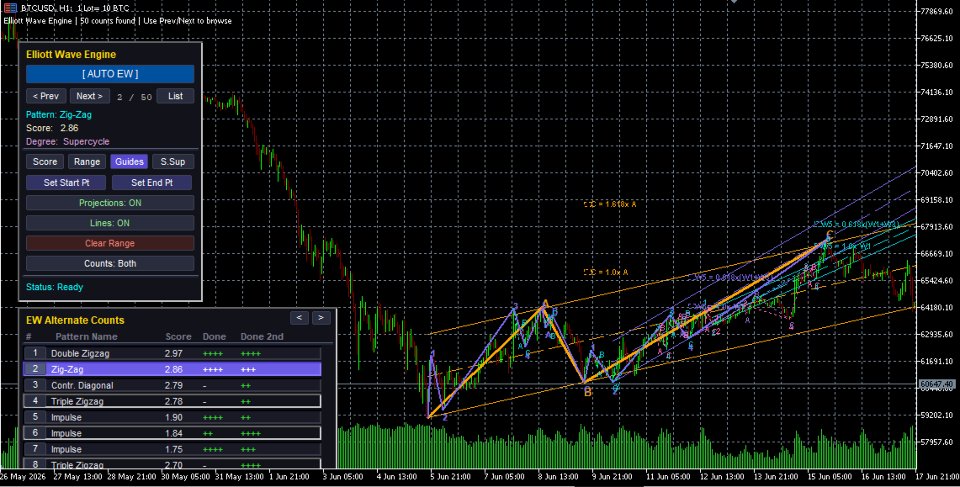Click the Pattern Name column header
The height and width of the screenshot is (487, 960).
[86, 336]
